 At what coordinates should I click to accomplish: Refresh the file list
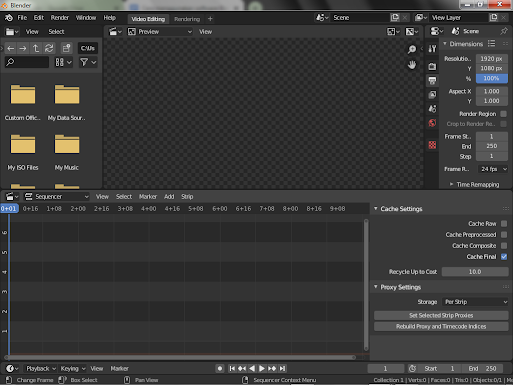click(x=49, y=49)
